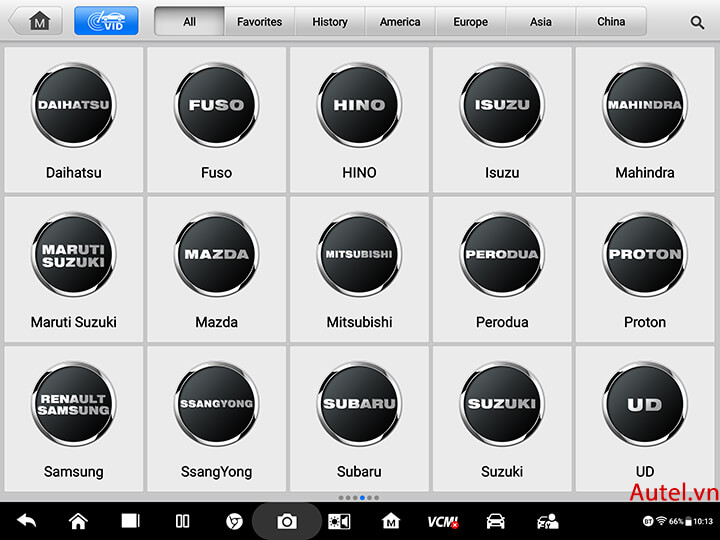This screenshot has height=540, width=720.
Task: Launch the Chrome browser icon
Action: tap(234, 522)
